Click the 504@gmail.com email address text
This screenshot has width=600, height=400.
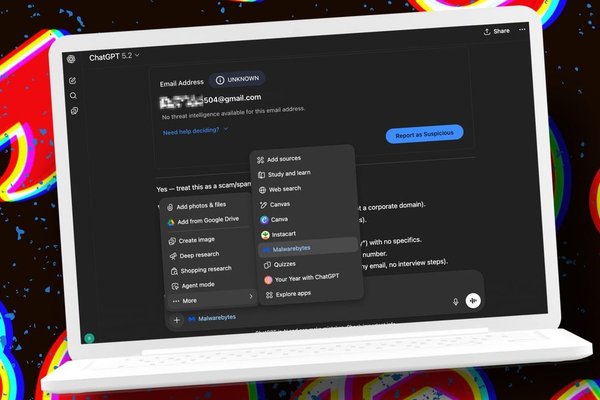click(x=232, y=99)
